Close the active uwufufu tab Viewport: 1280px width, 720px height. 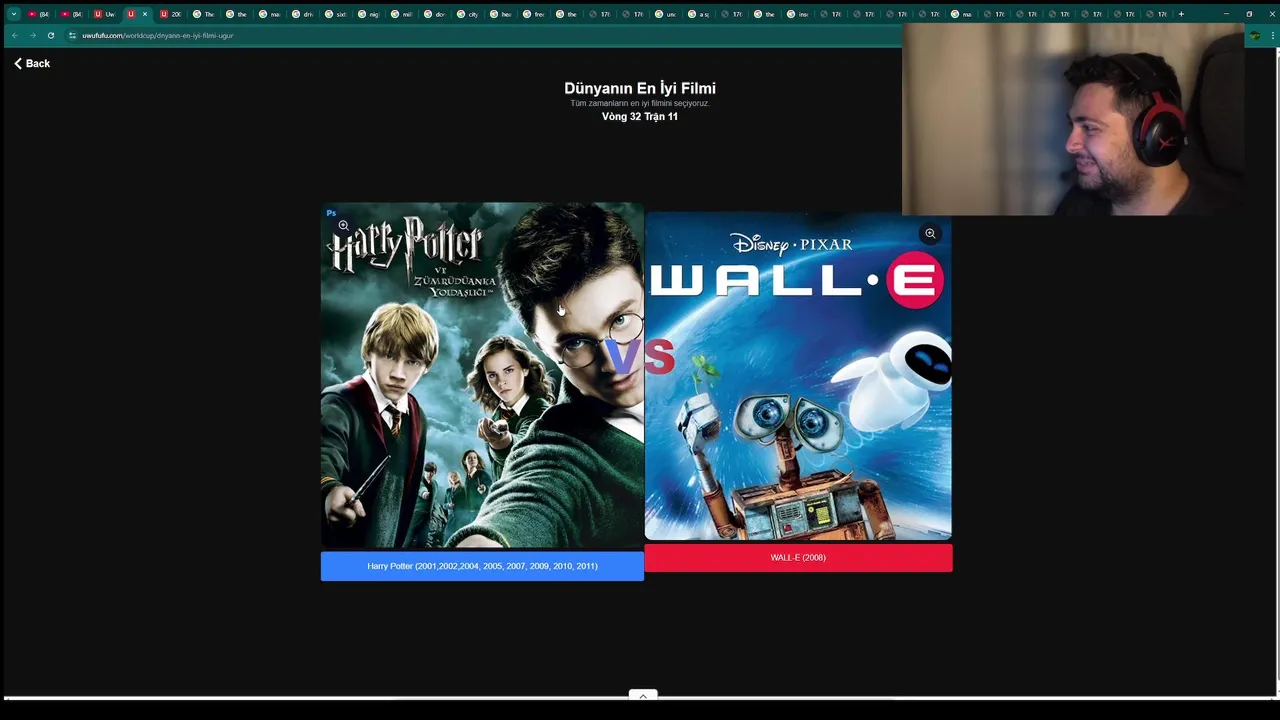coord(145,14)
